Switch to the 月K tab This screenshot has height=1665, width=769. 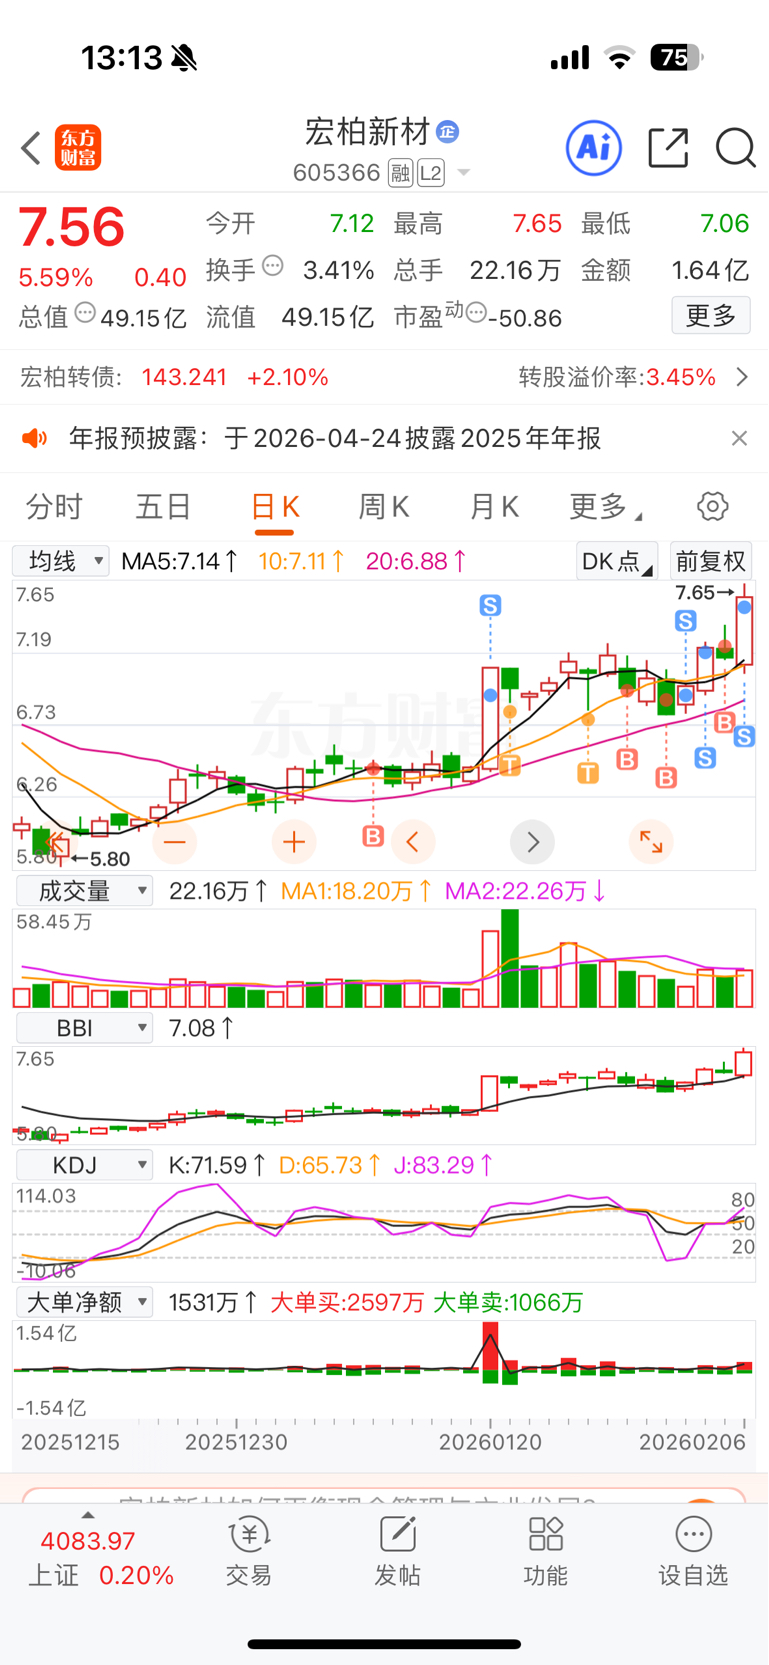pyautogui.click(x=494, y=507)
